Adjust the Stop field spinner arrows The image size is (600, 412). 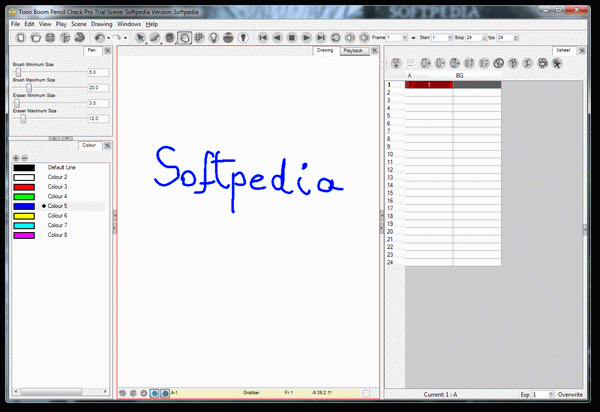(484, 37)
